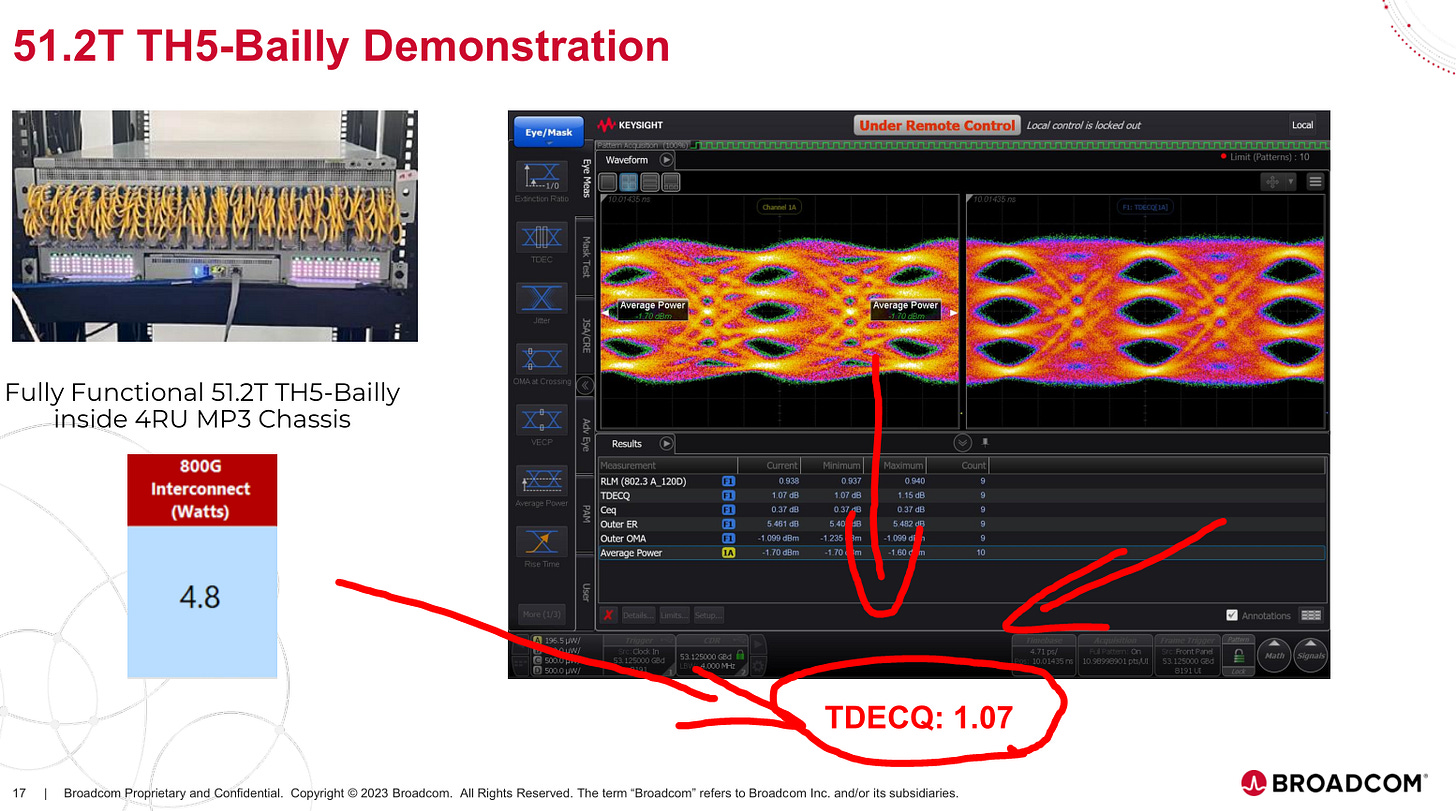Select the OMA at Crossing measurement icon
The image size is (1456, 811).
click(x=541, y=358)
